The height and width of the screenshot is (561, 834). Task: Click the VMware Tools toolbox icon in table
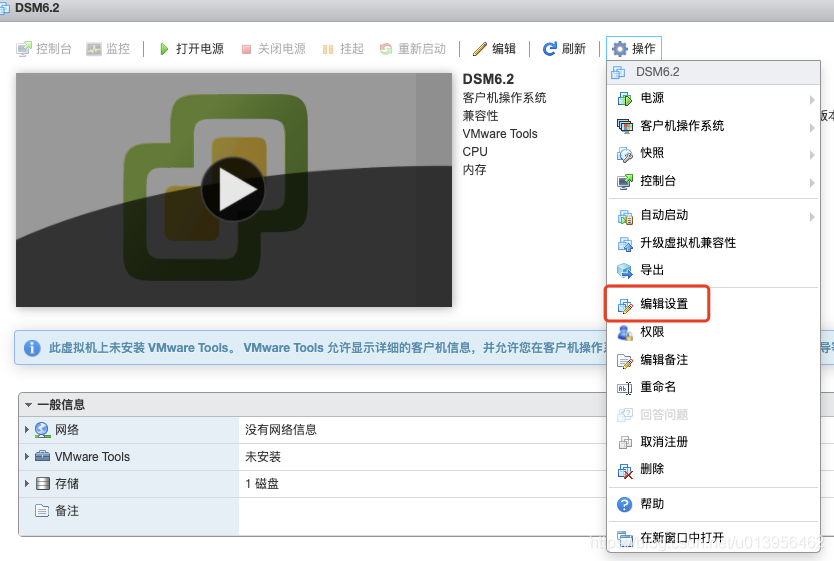point(43,456)
